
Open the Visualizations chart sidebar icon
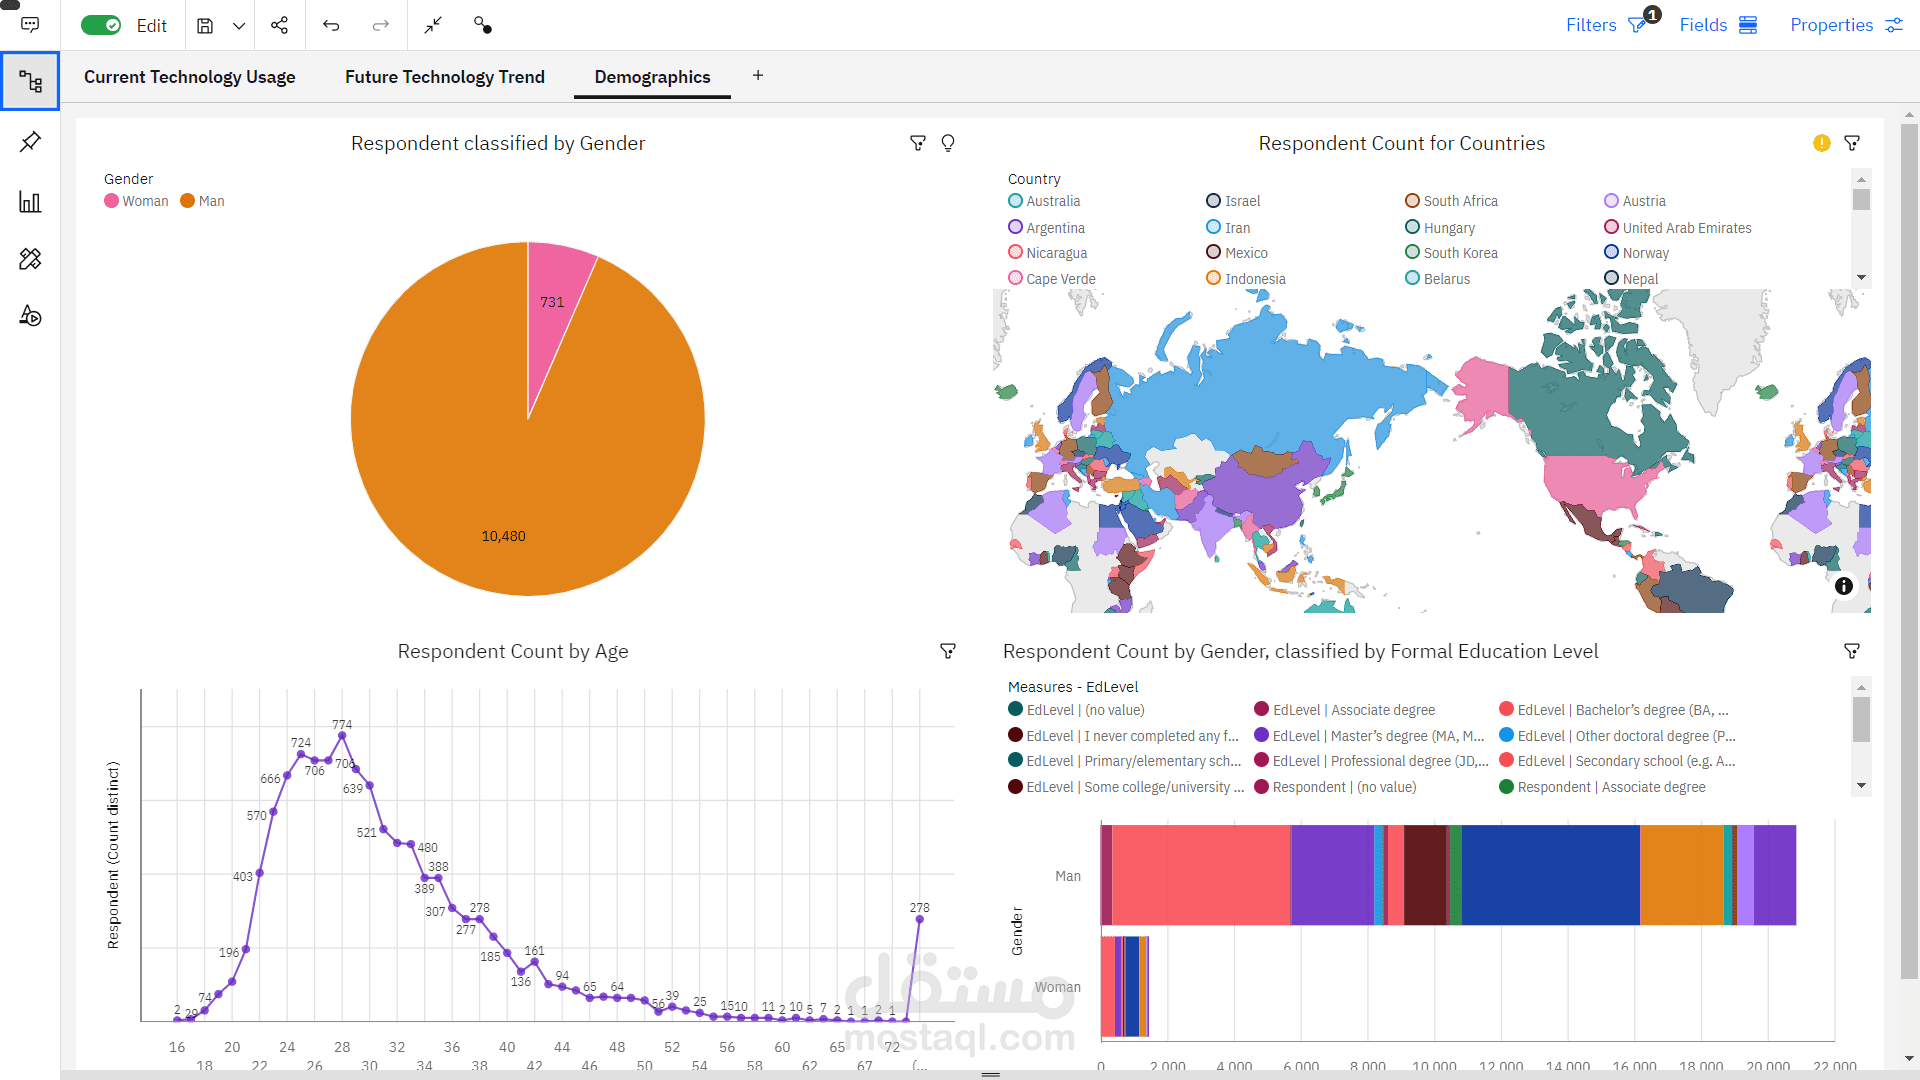coord(30,202)
